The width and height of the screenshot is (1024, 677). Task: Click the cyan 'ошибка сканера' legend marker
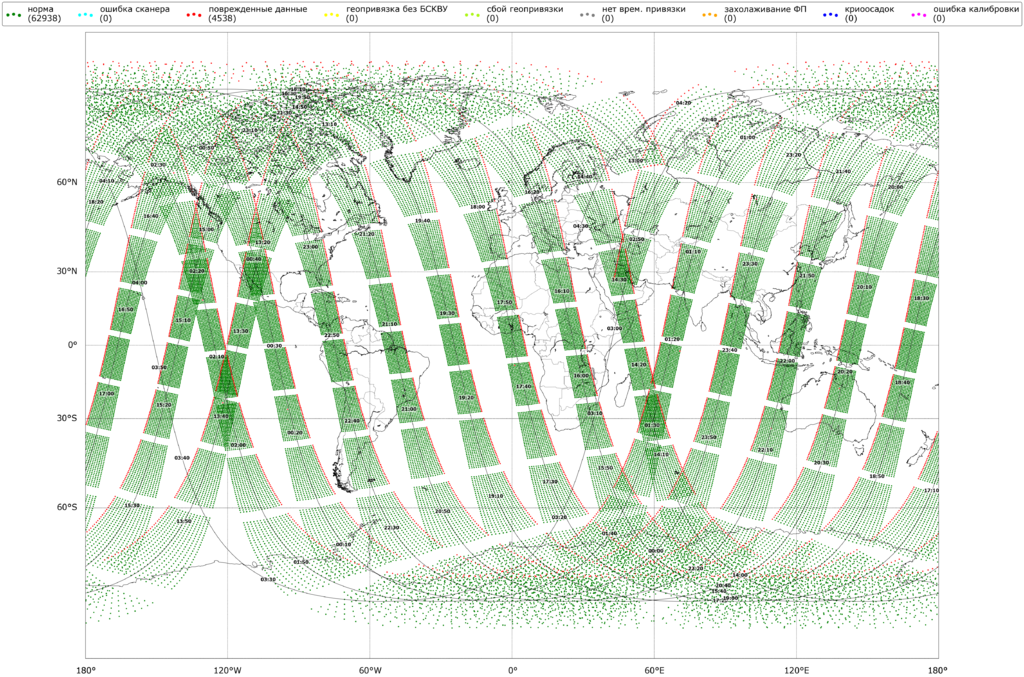click(85, 14)
